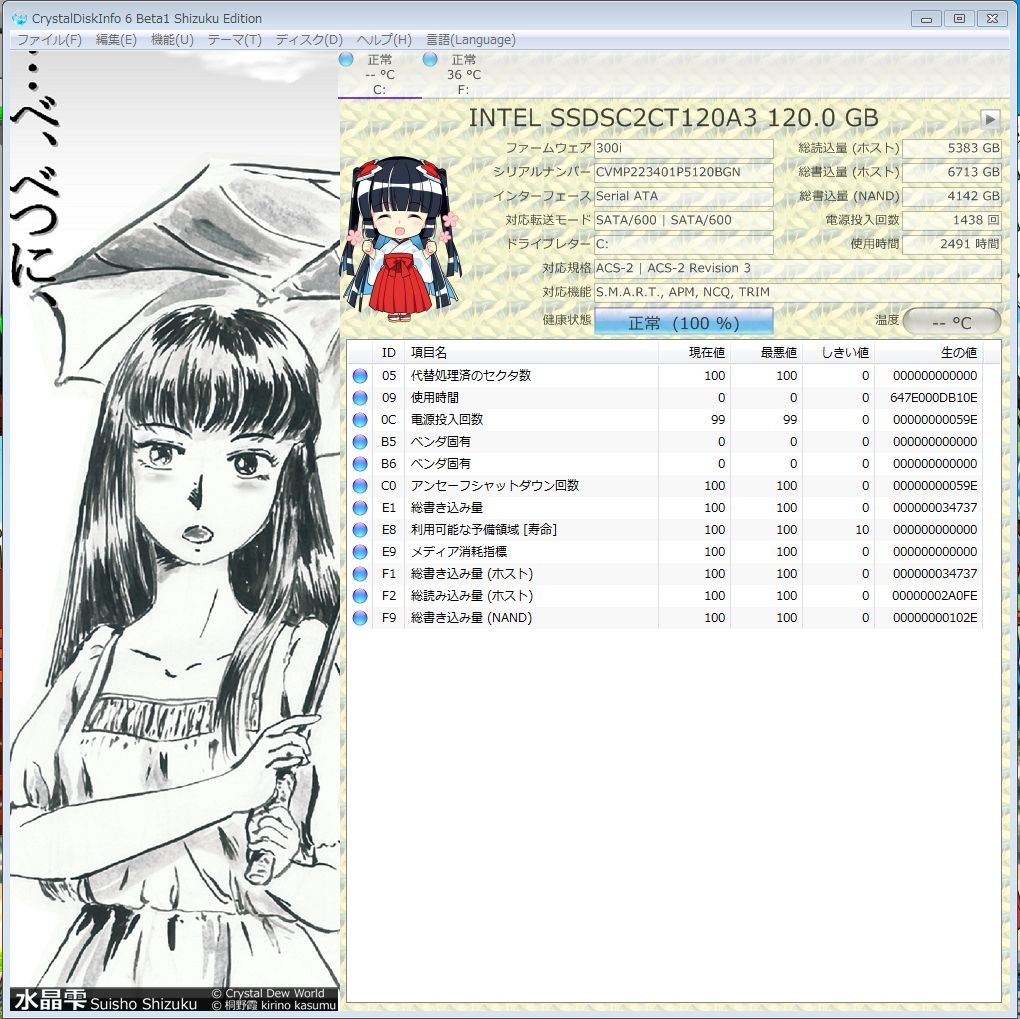Click raw value 00000002A0FE

935,595
